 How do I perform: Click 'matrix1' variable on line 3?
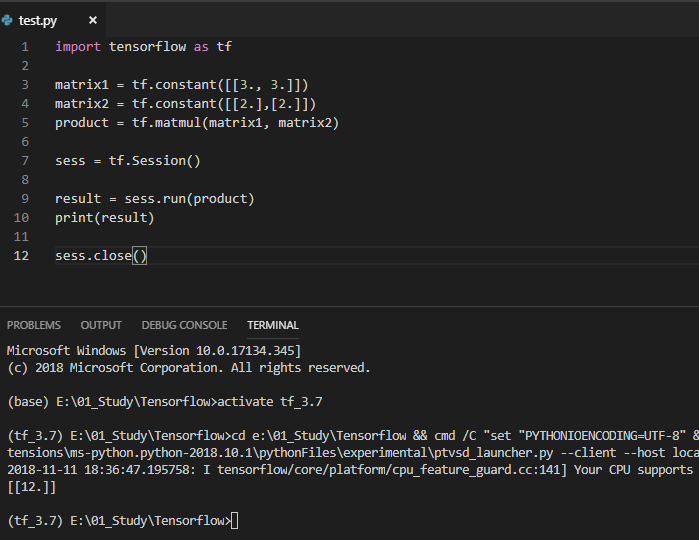click(x=82, y=85)
